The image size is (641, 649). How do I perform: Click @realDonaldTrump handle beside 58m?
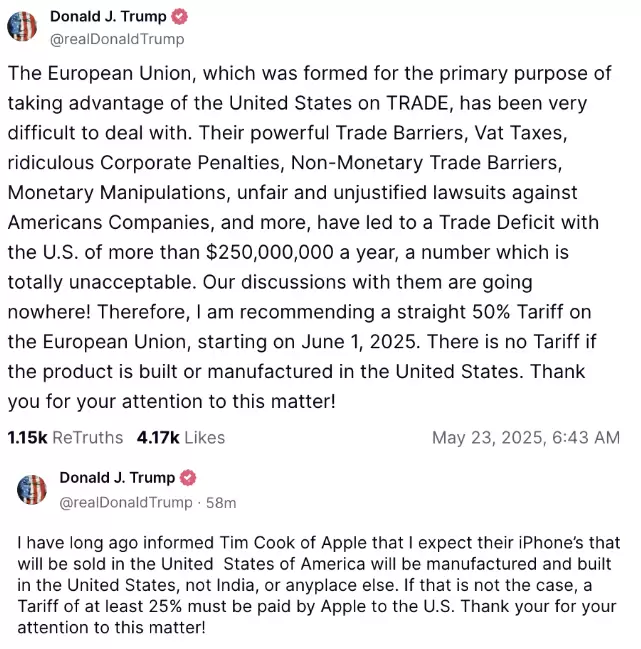click(x=126, y=502)
